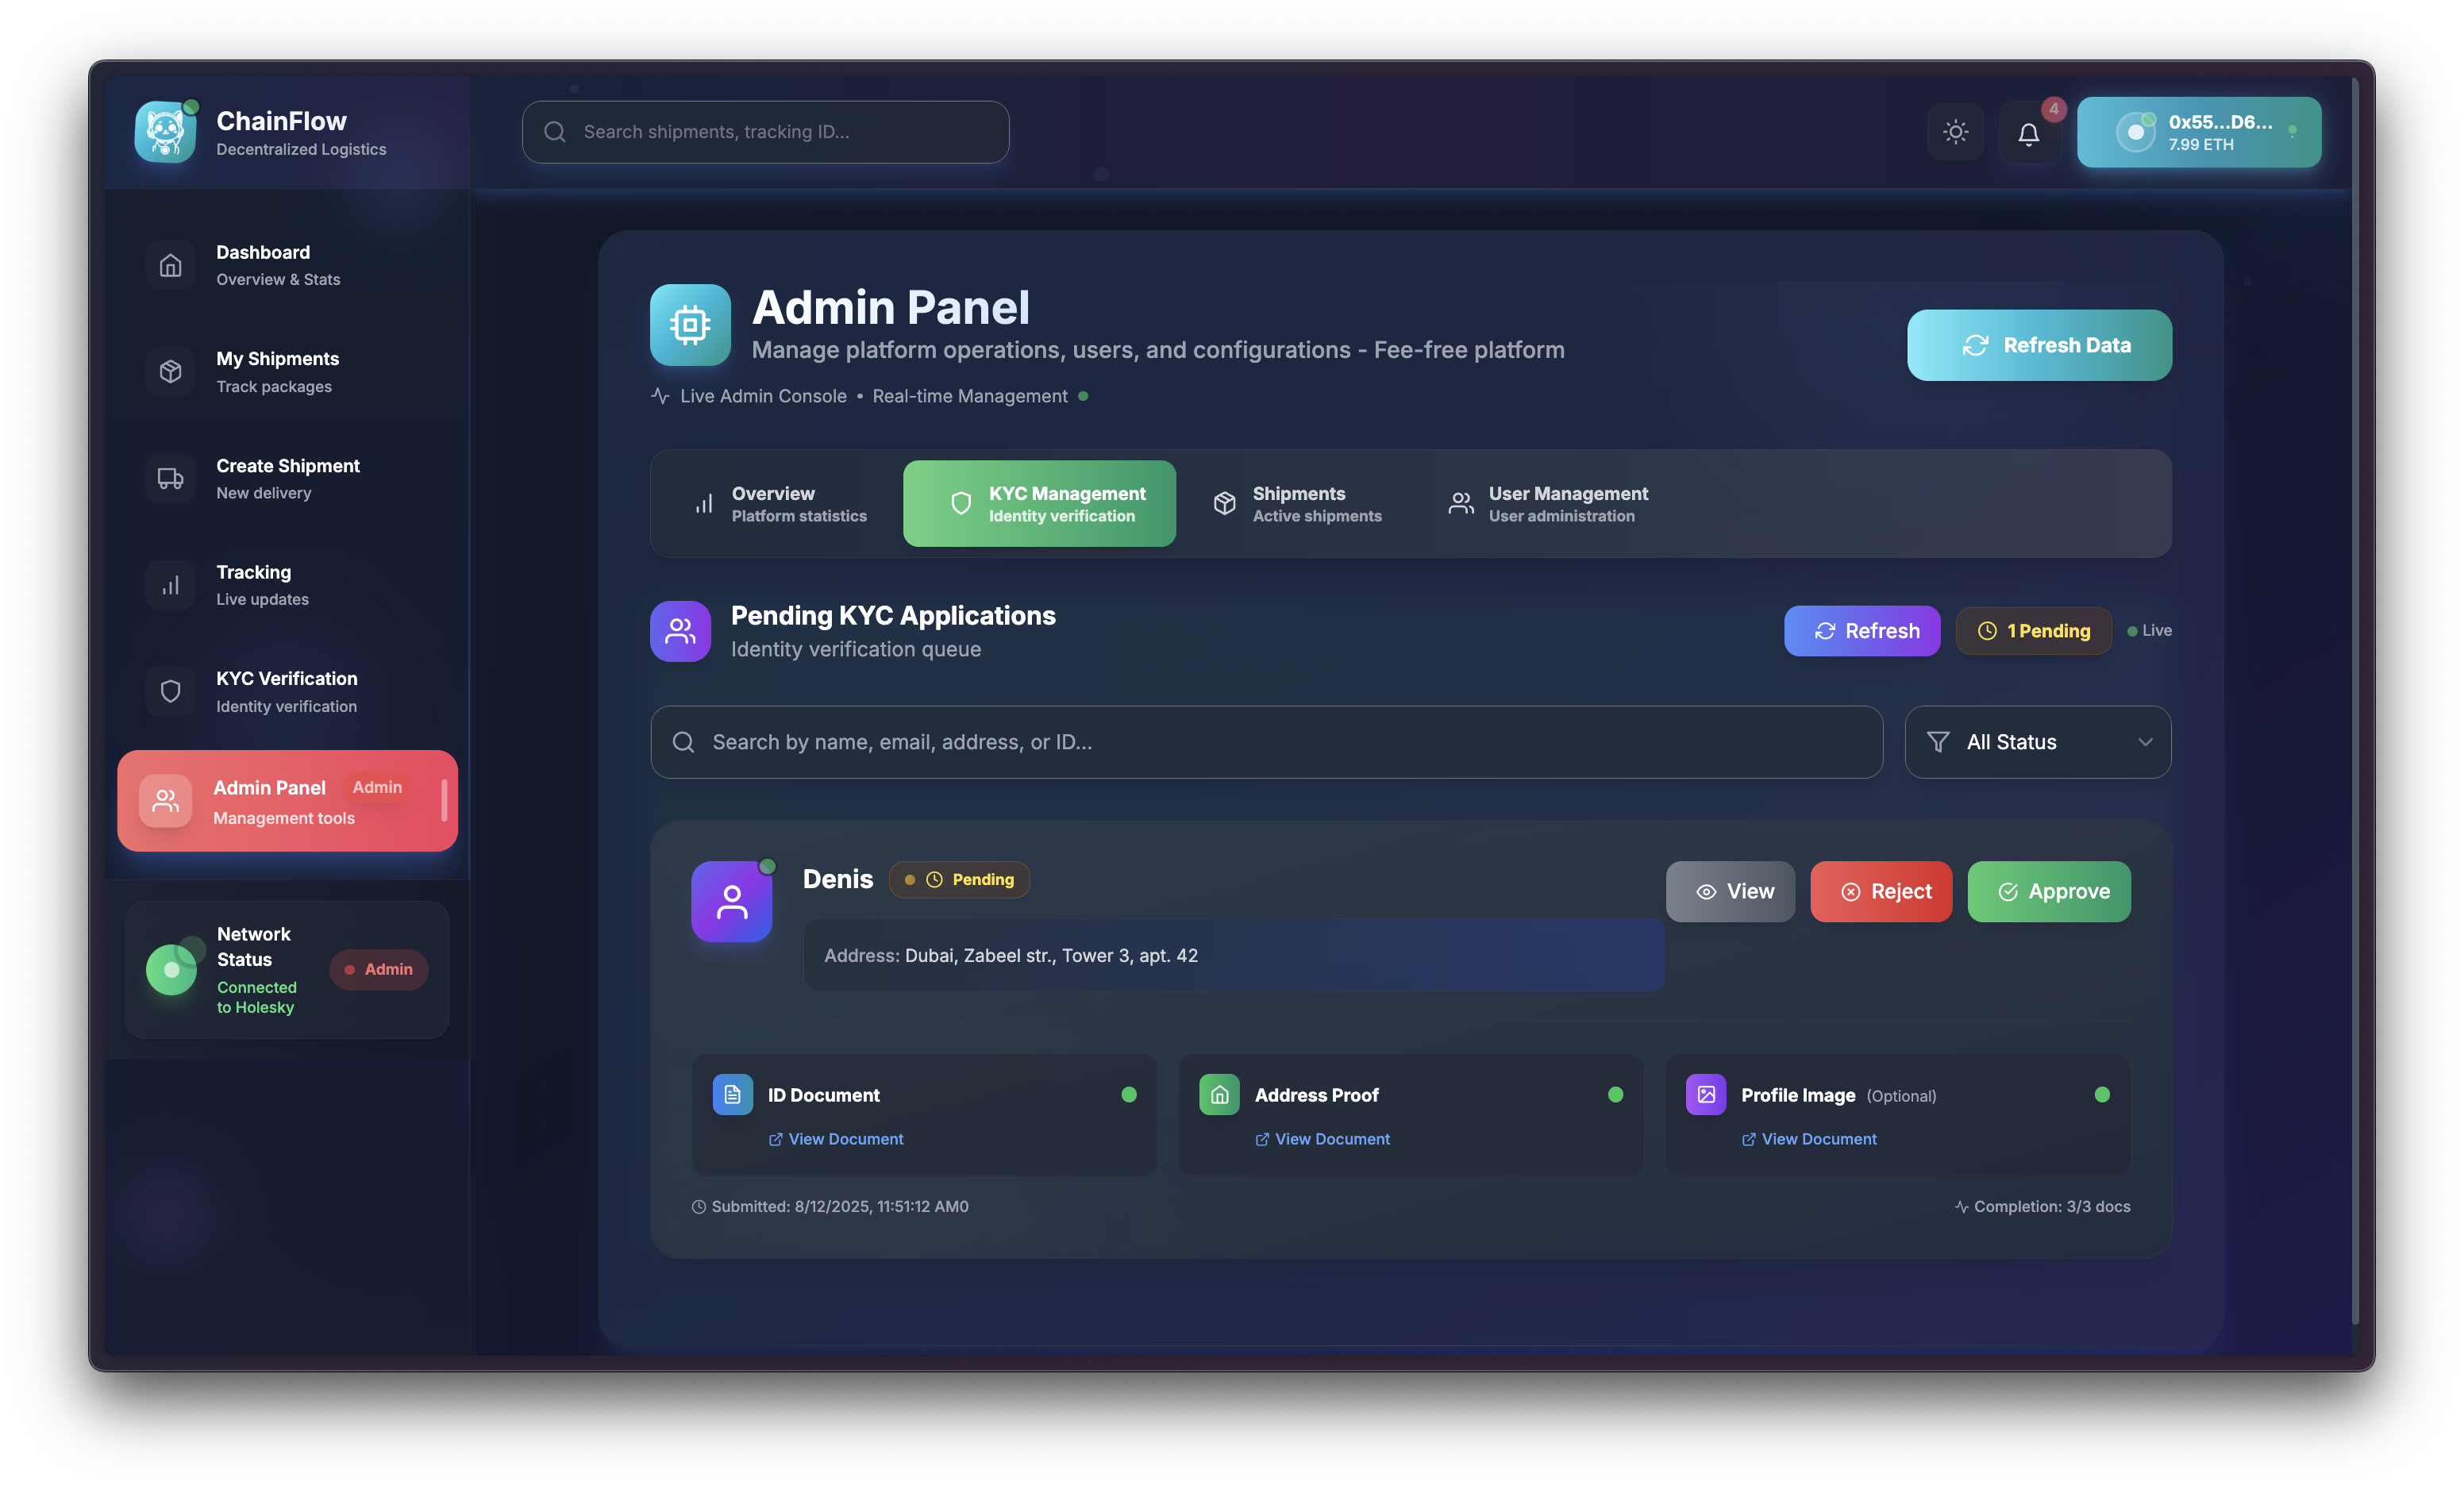The image size is (2464, 1489).
Task: Click the chevron arrow in All Status
Action: tap(2144, 742)
